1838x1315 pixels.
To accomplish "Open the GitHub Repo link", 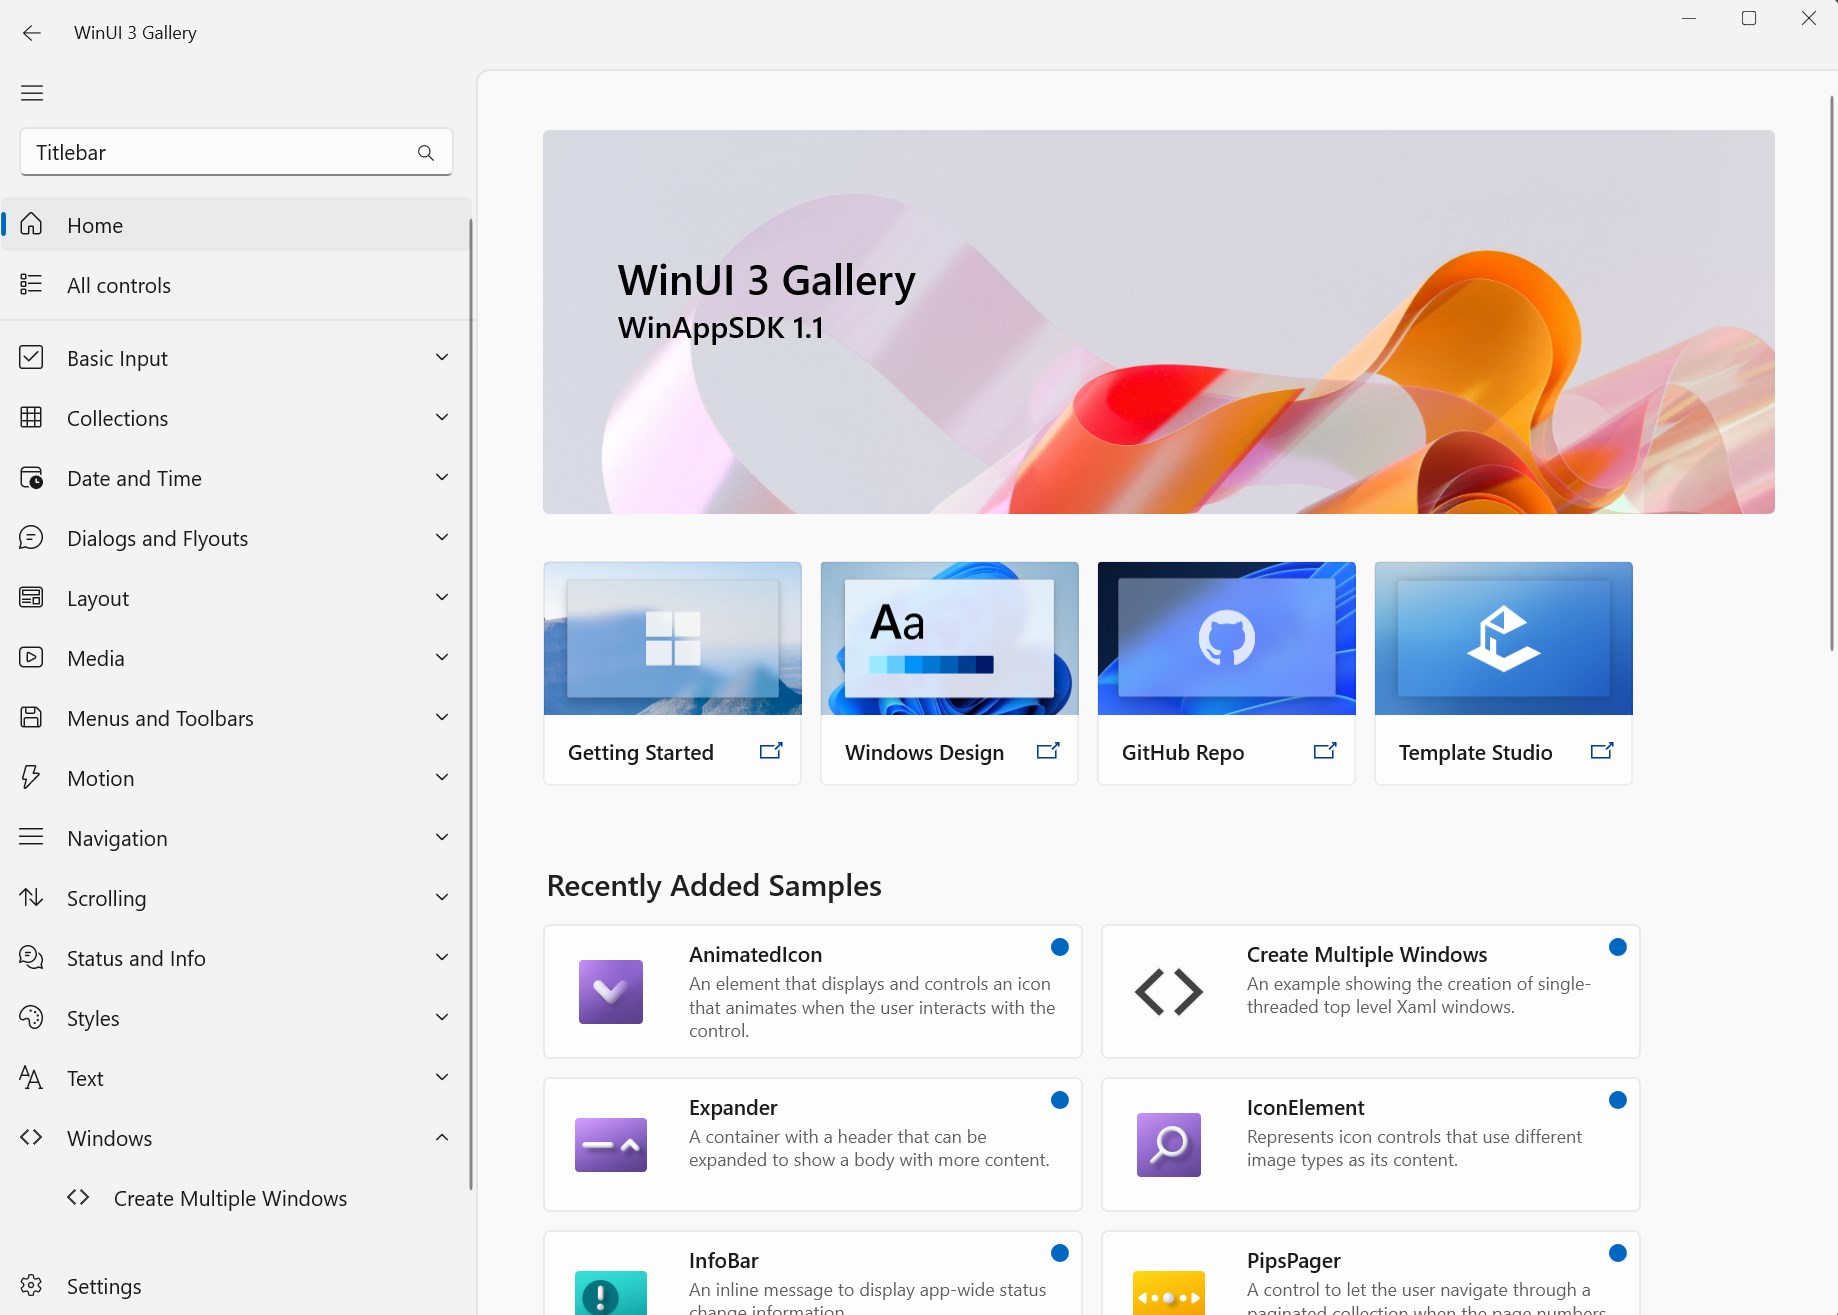I will [1225, 672].
